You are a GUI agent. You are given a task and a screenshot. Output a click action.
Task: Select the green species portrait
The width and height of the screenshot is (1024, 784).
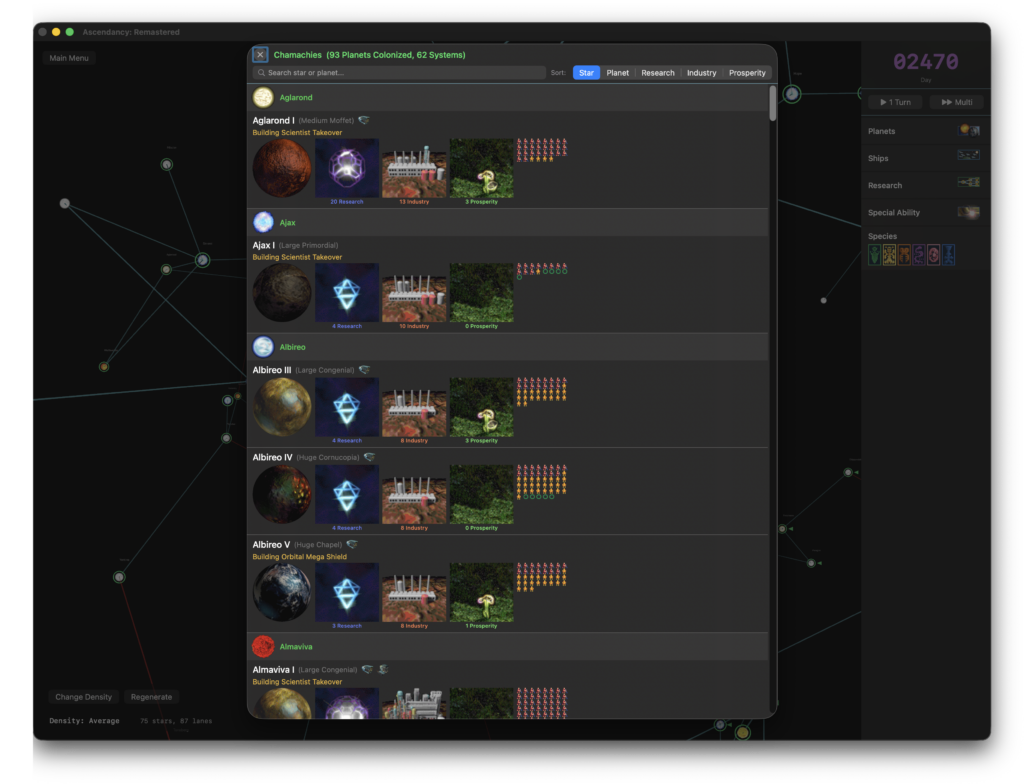[x=874, y=255]
